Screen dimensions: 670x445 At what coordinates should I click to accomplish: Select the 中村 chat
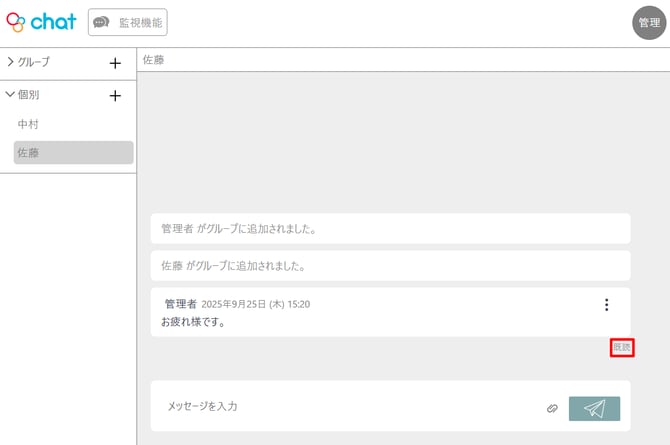[x=28, y=124]
